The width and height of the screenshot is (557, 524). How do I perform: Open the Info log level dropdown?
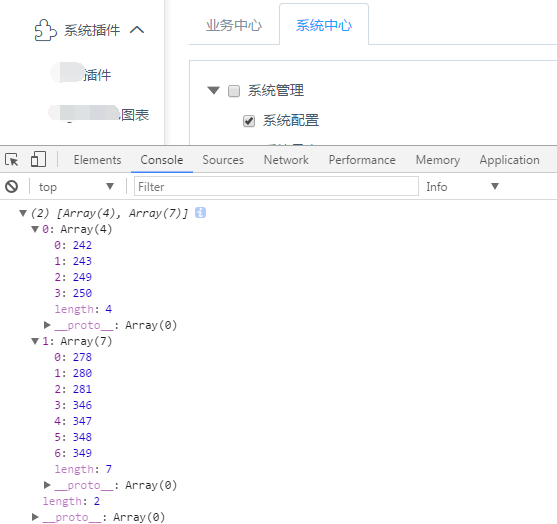(x=462, y=187)
